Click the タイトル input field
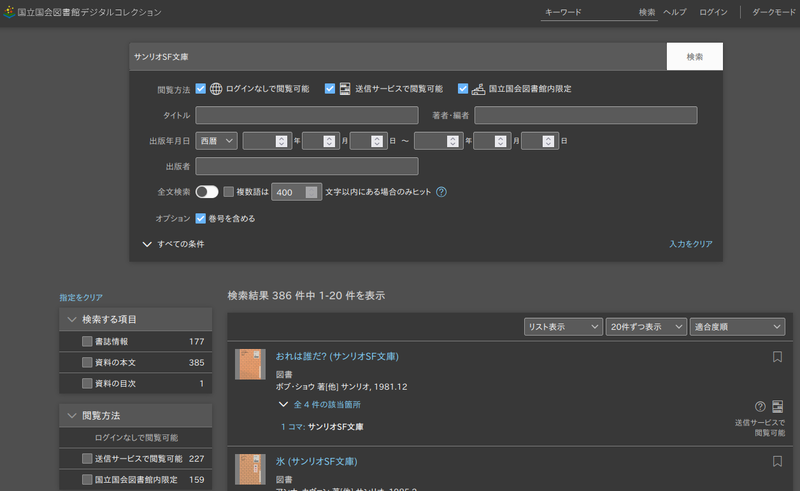This screenshot has height=491, width=800. point(307,115)
